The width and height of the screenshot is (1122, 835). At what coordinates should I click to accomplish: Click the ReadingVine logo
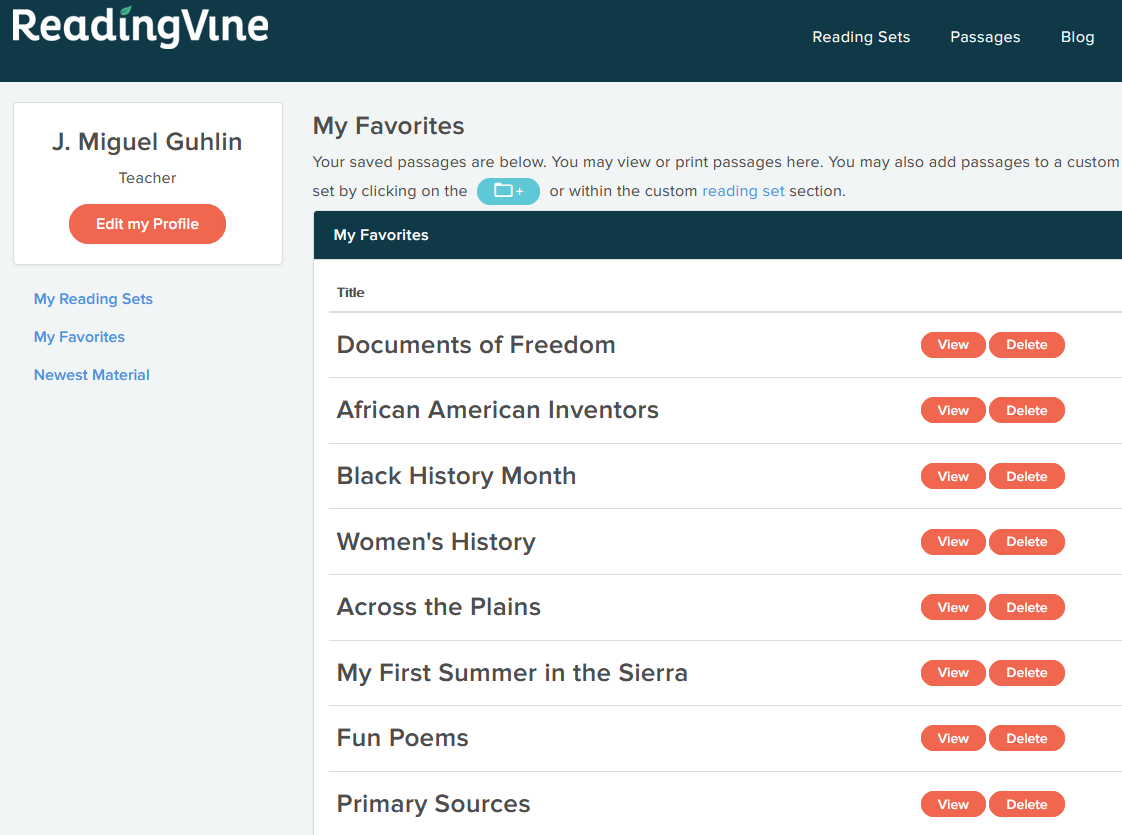pos(141,27)
